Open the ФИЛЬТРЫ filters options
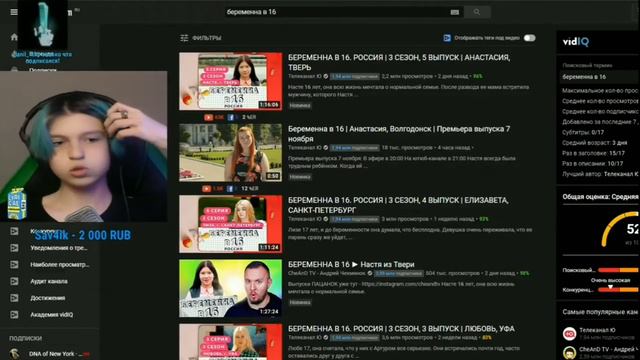640x360 pixels. [x=201, y=38]
